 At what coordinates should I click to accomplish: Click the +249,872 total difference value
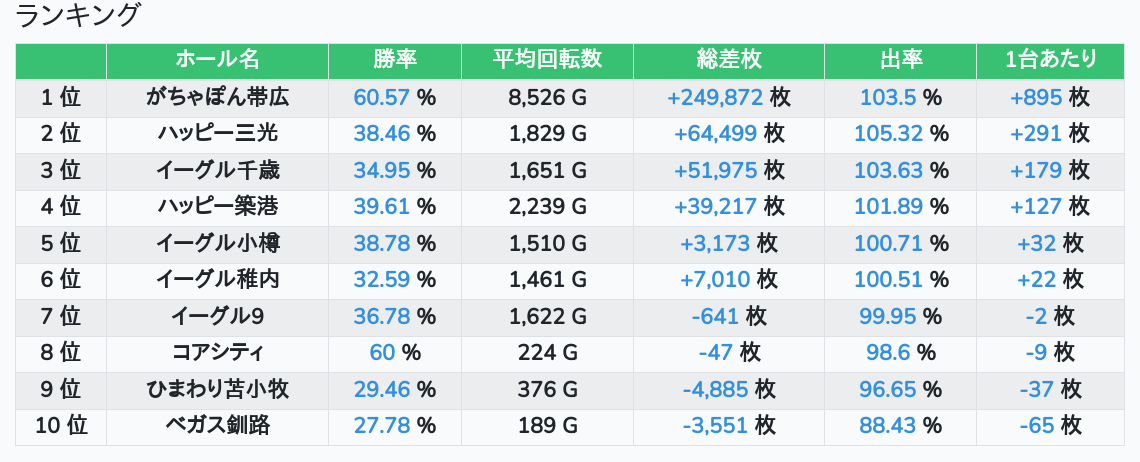tap(715, 97)
